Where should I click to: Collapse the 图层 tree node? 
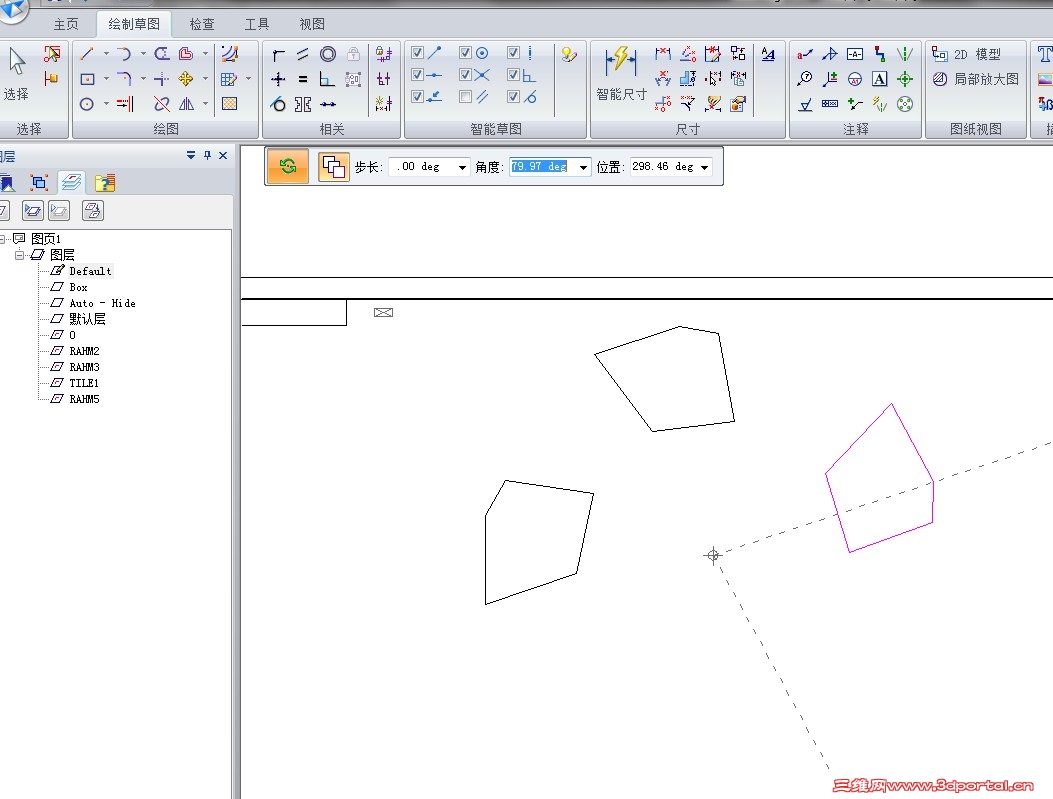(x=19, y=255)
